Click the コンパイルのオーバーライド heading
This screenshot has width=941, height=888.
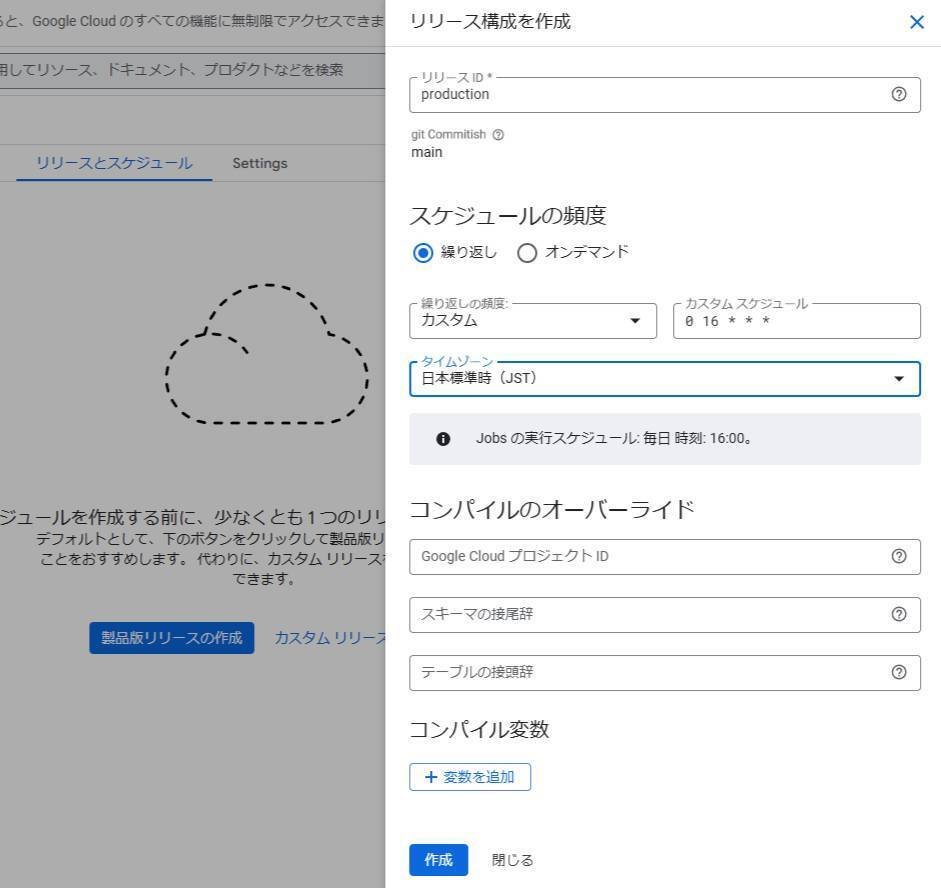point(552,509)
